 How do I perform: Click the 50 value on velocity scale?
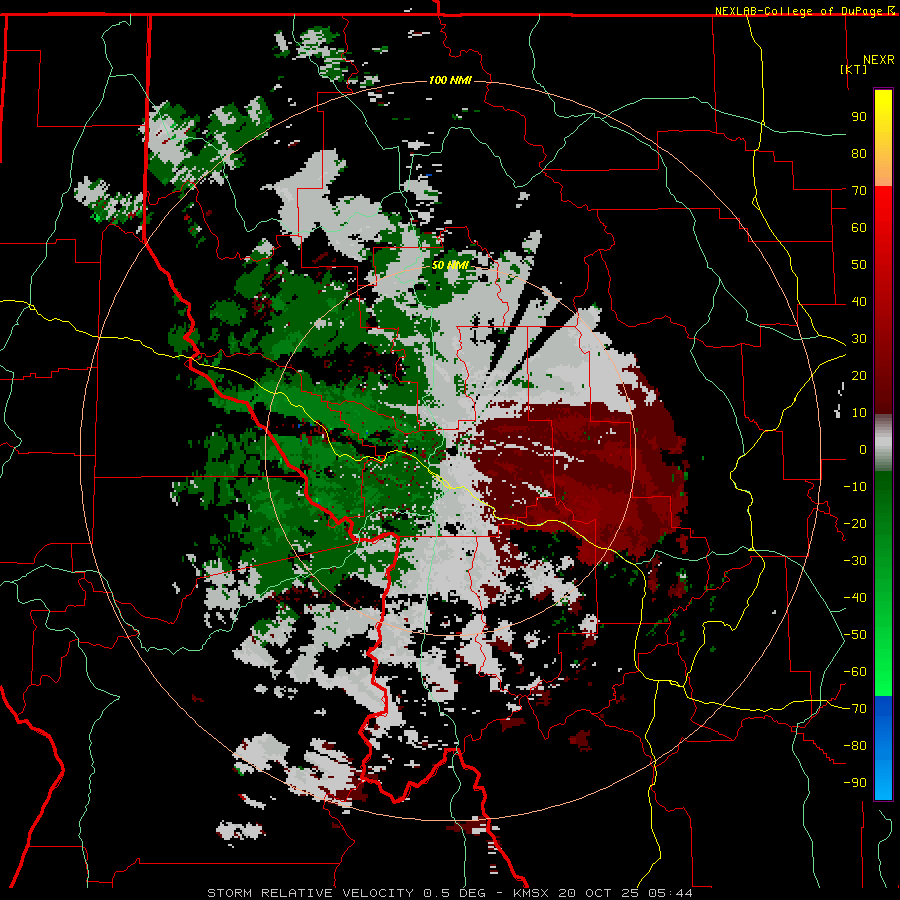pos(859,265)
